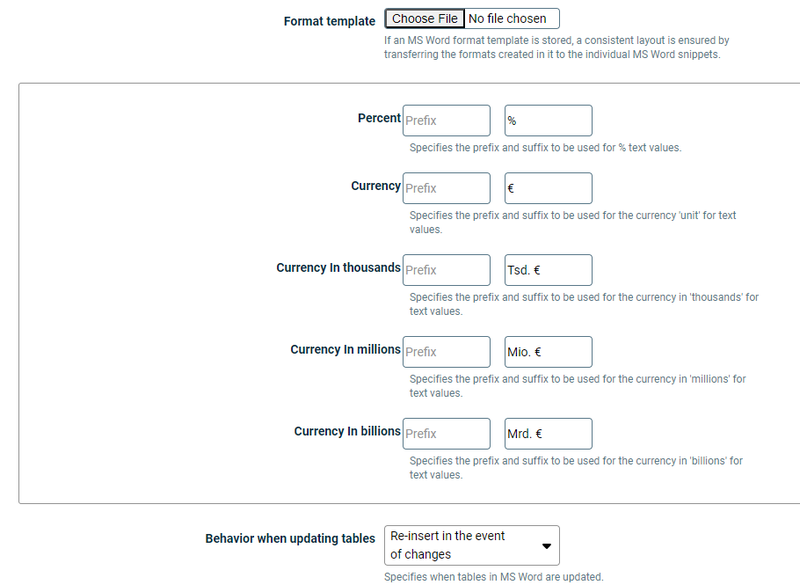Click the 'Percent' field label
This screenshot has height=585, width=800.
[x=382, y=118]
